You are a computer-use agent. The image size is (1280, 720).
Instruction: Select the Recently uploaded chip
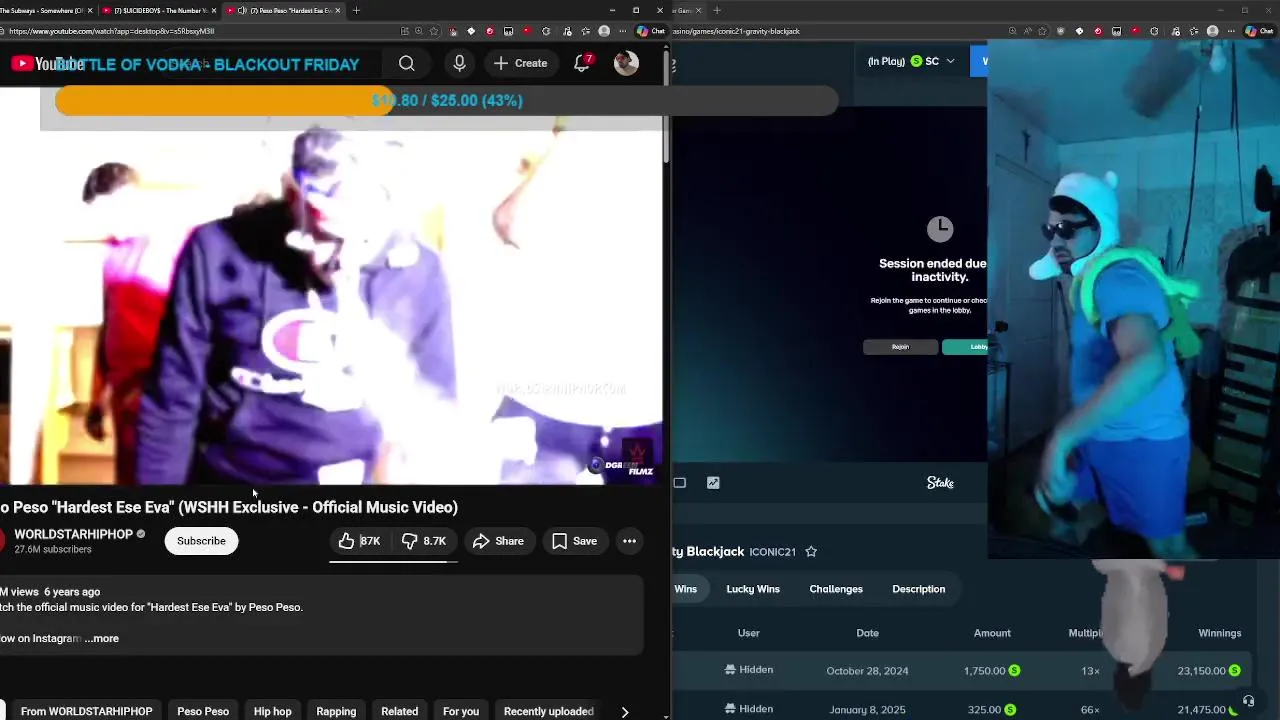548,711
